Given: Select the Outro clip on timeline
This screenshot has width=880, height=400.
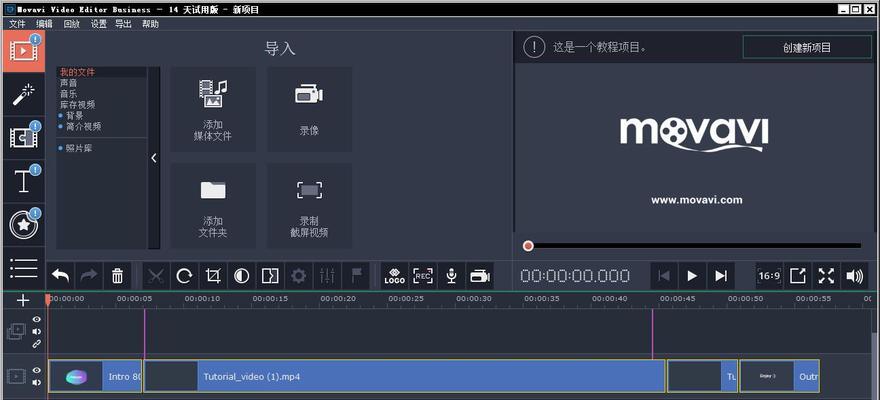Looking at the screenshot, I should coord(780,376).
